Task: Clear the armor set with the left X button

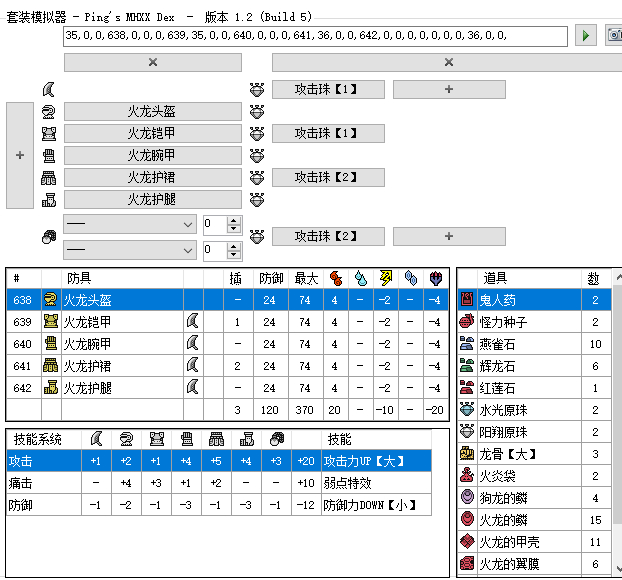Action: pos(153,62)
